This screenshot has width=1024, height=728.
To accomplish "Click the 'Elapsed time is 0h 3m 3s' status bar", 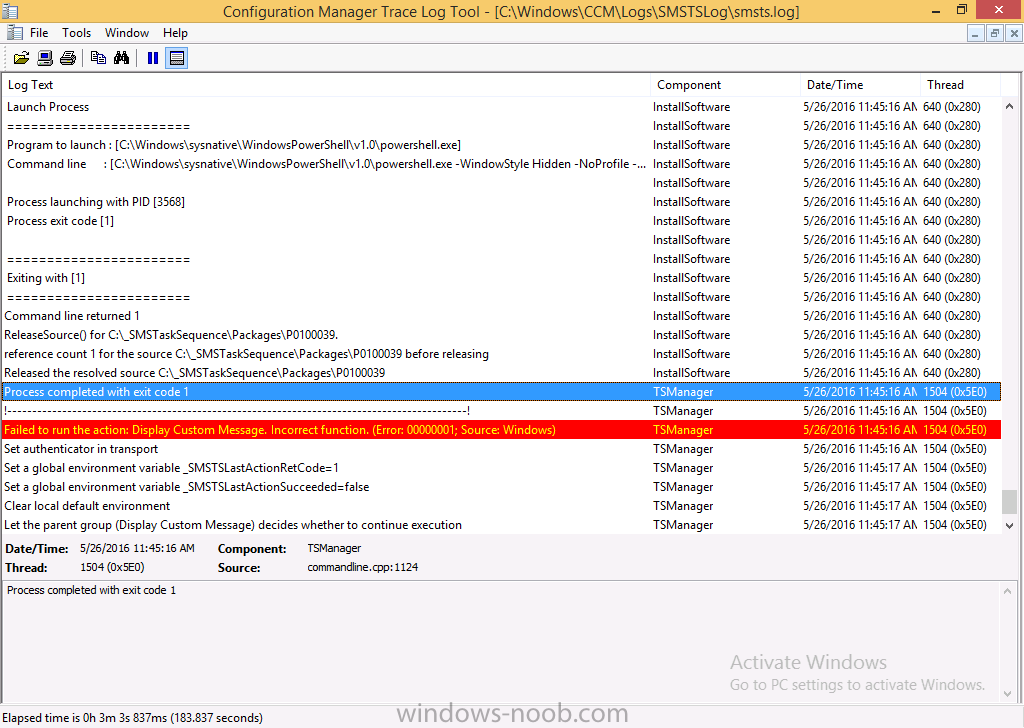I will [133, 718].
